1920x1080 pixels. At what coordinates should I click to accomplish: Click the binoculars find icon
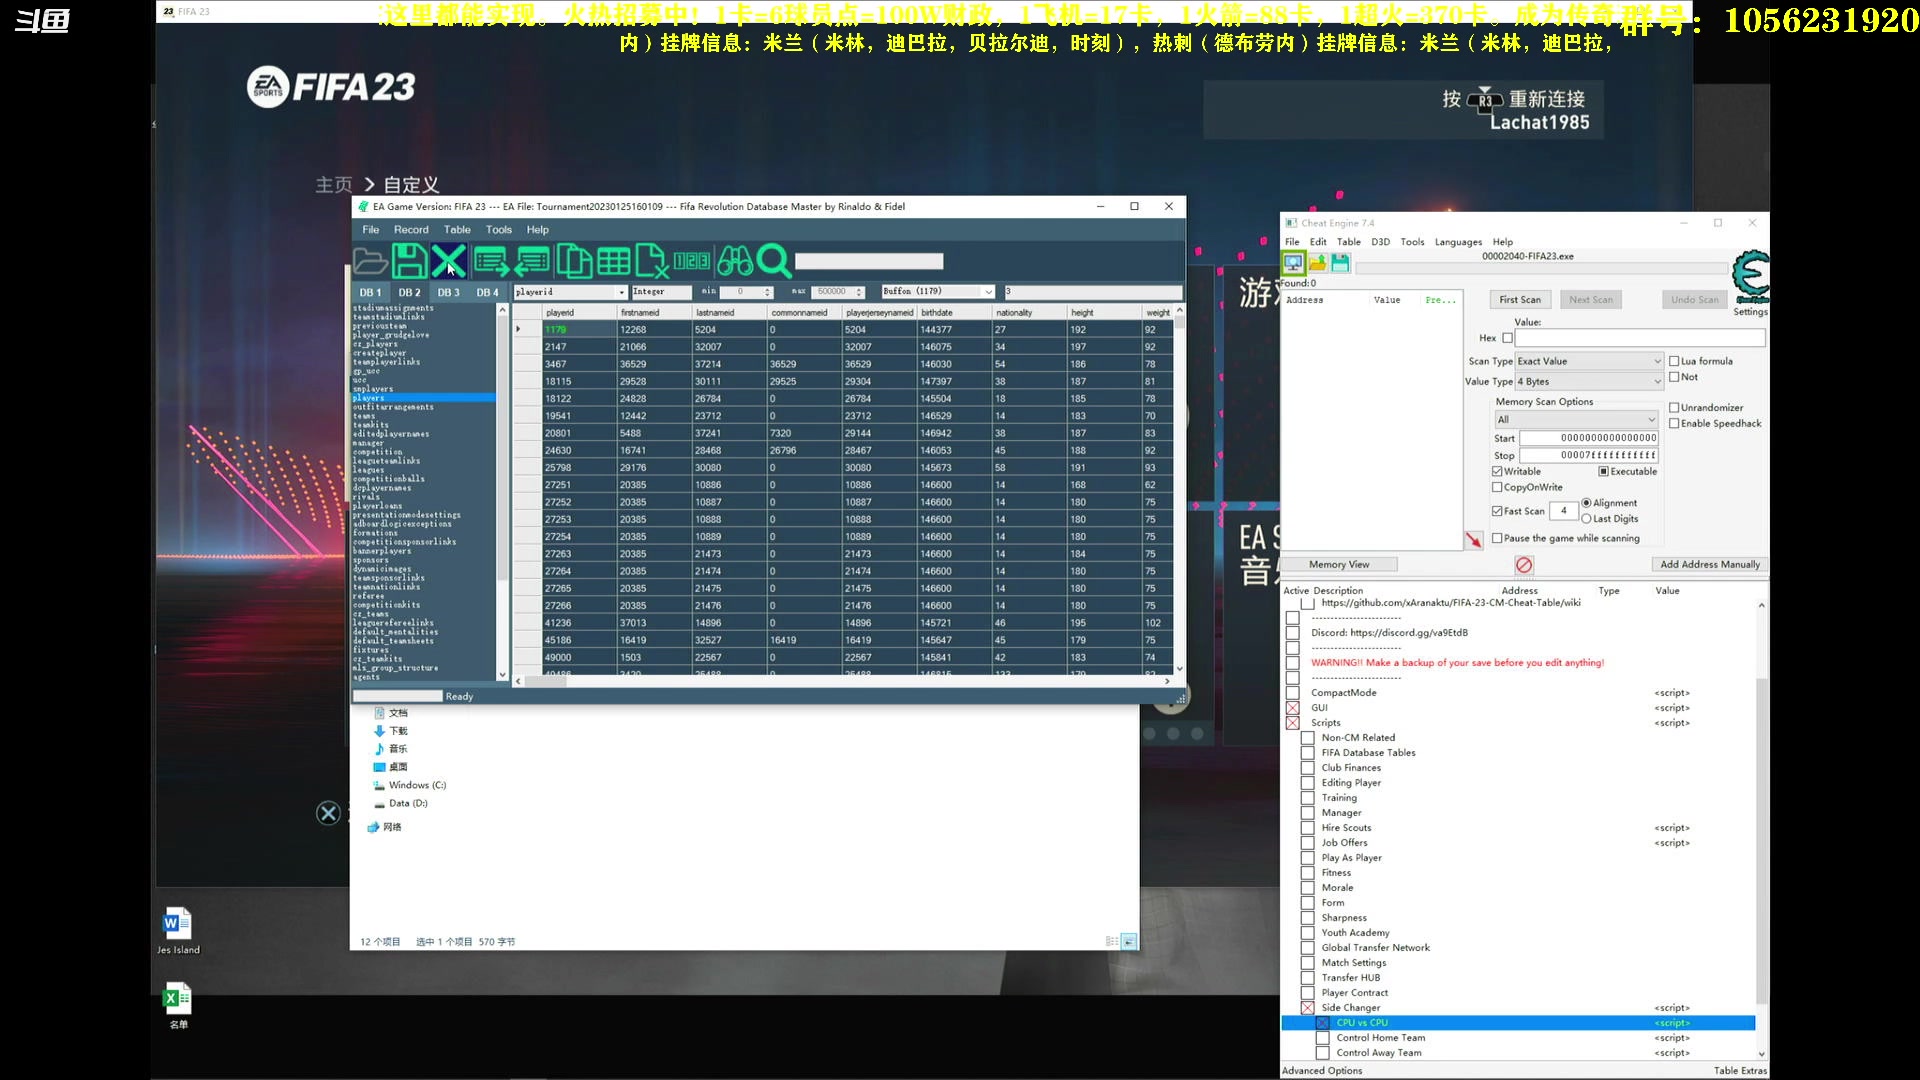click(735, 262)
